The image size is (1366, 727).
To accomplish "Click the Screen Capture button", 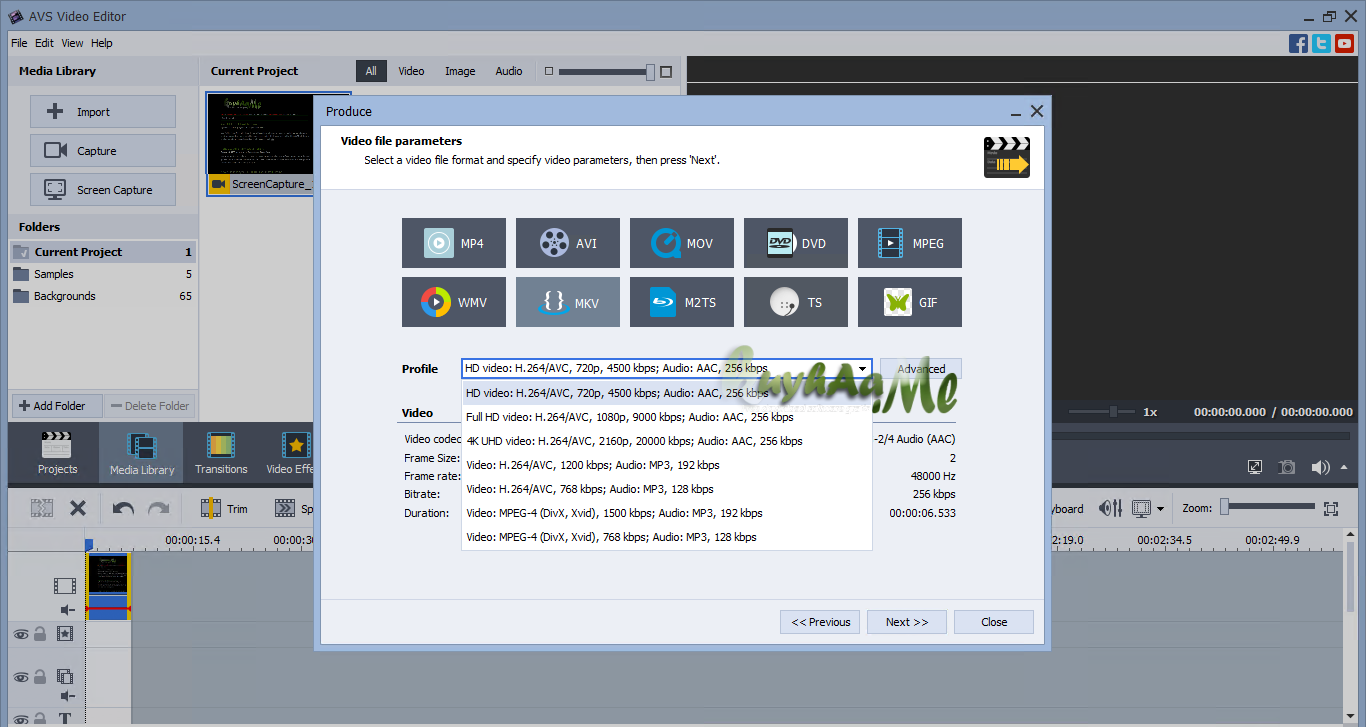I will point(103,190).
